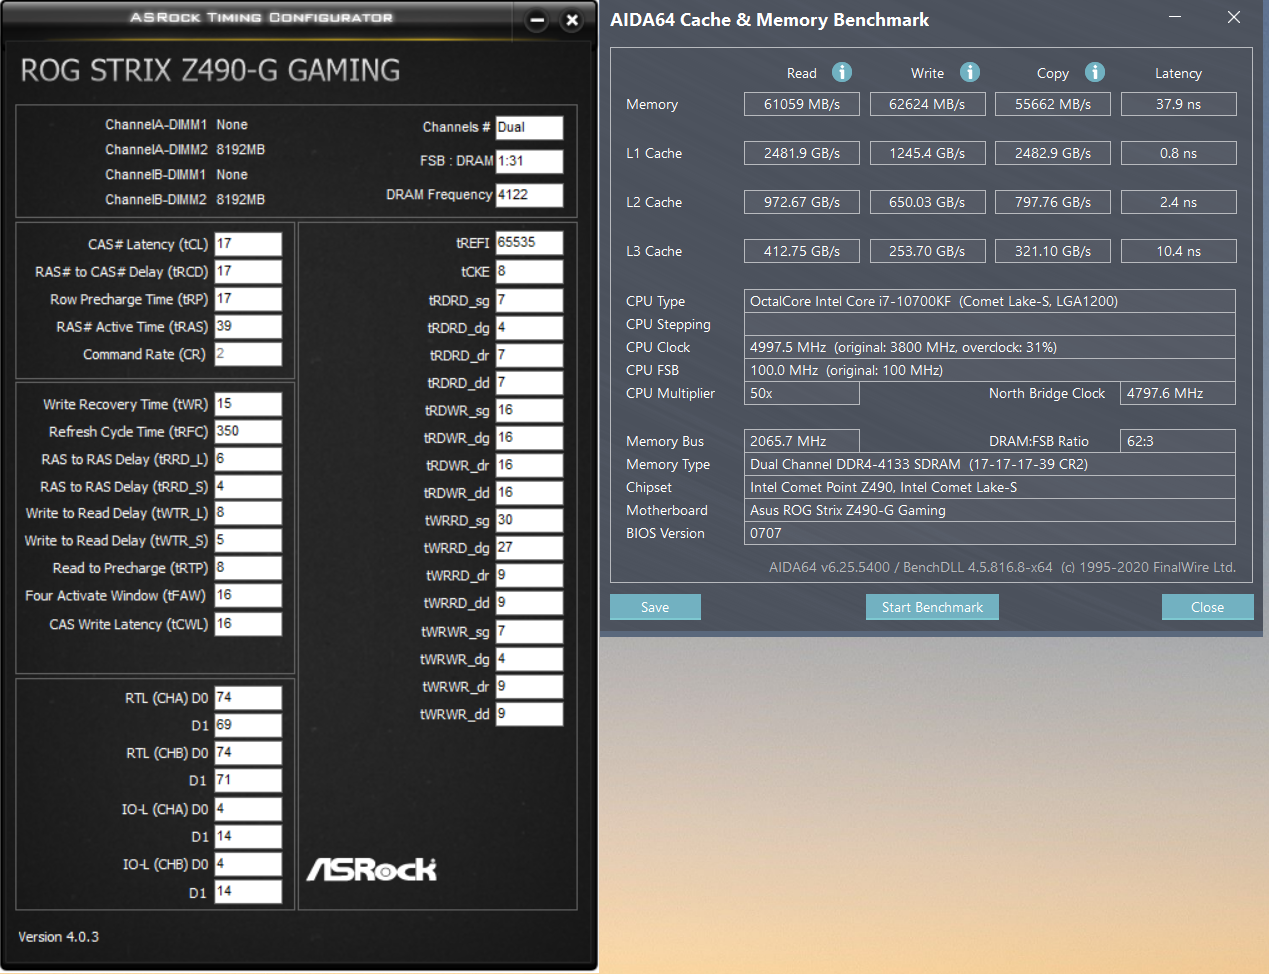Click the Command Rate (CR) field
The height and width of the screenshot is (974, 1269).
pyautogui.click(x=248, y=354)
